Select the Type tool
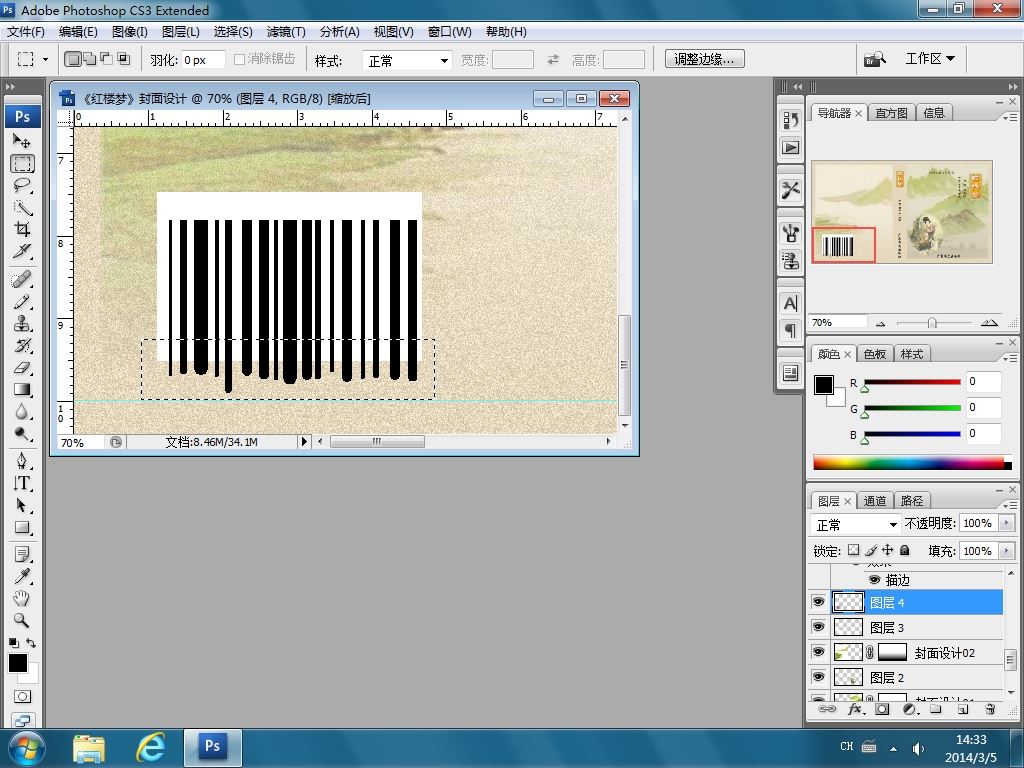Viewport: 1024px width, 768px height. (x=22, y=483)
